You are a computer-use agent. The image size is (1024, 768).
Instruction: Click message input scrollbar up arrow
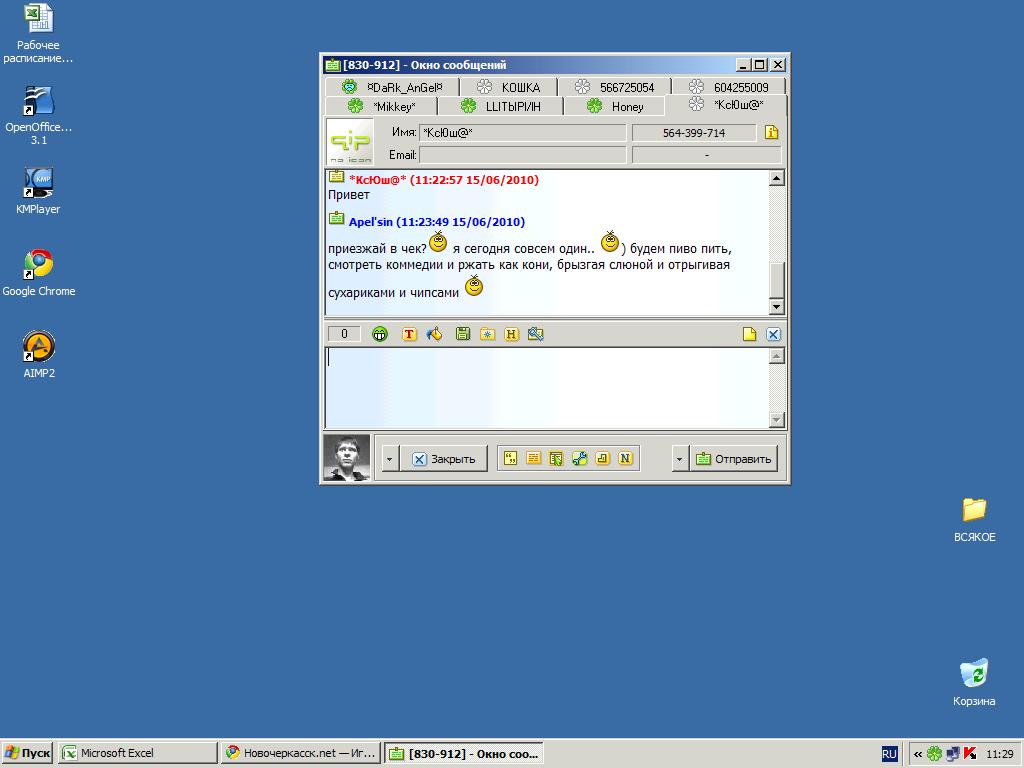(776, 356)
